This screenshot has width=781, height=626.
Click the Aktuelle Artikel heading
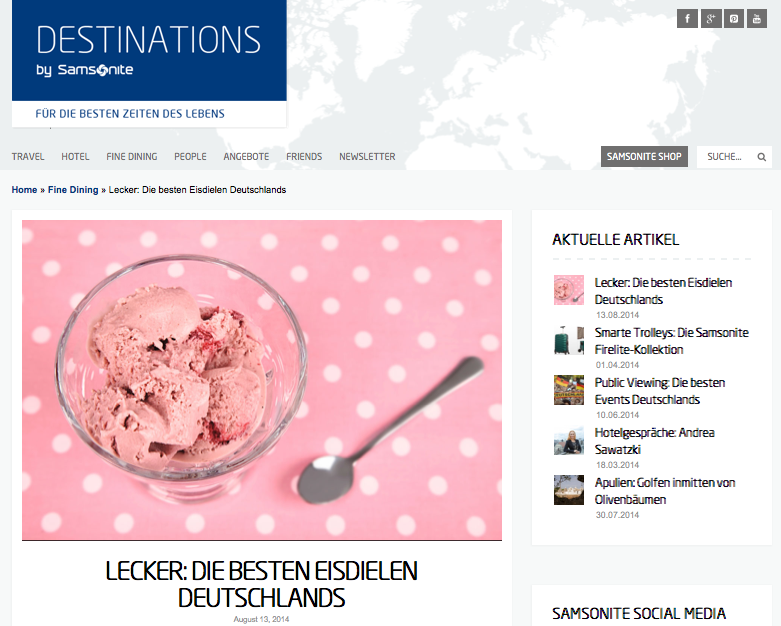coord(615,240)
